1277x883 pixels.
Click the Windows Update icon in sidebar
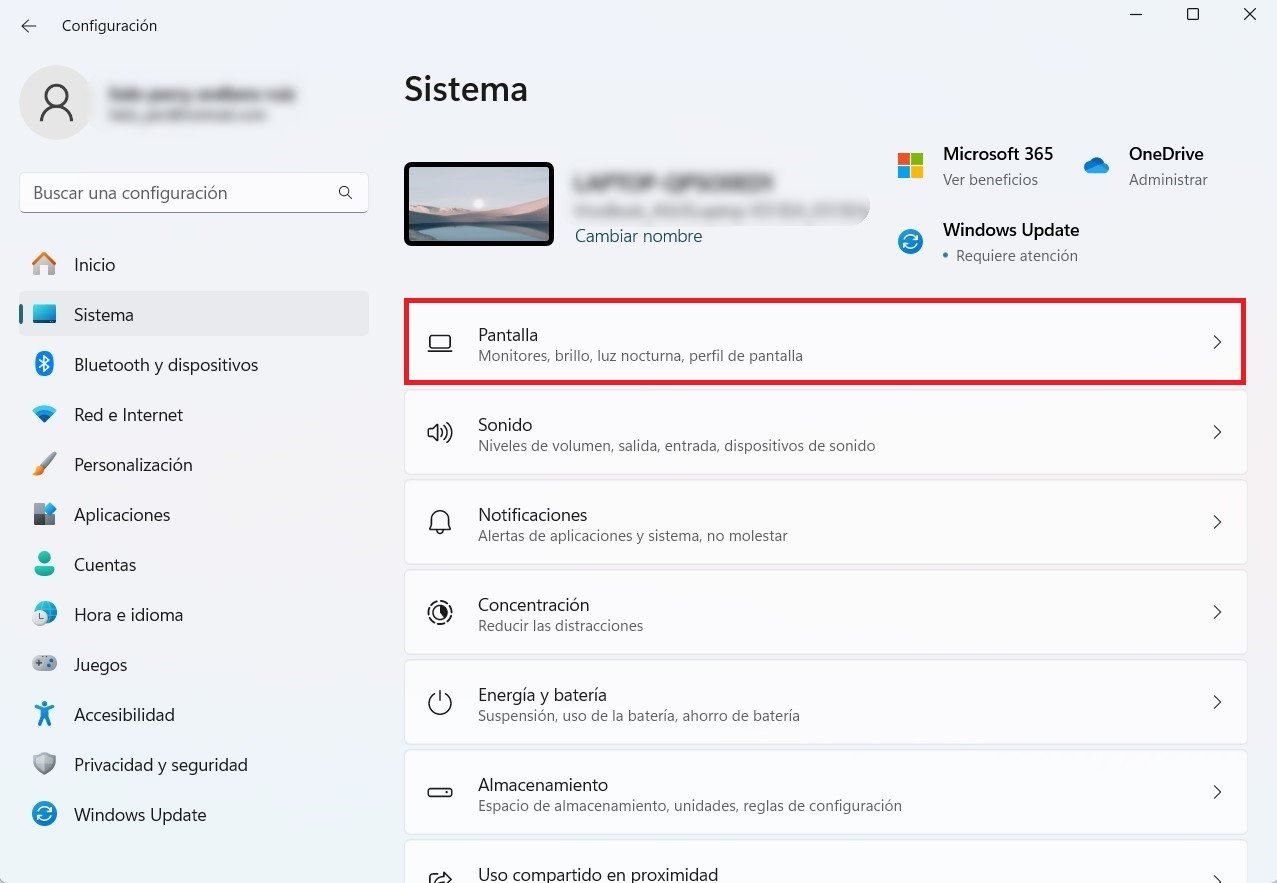(x=44, y=815)
